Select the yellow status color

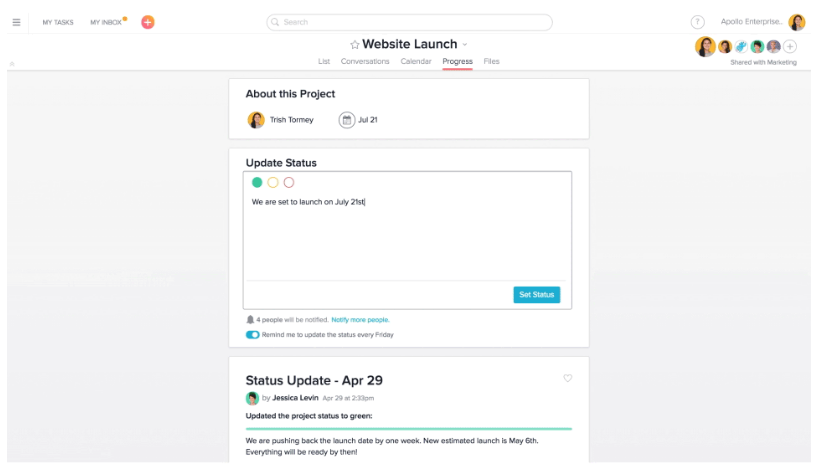pyautogui.click(x=273, y=182)
